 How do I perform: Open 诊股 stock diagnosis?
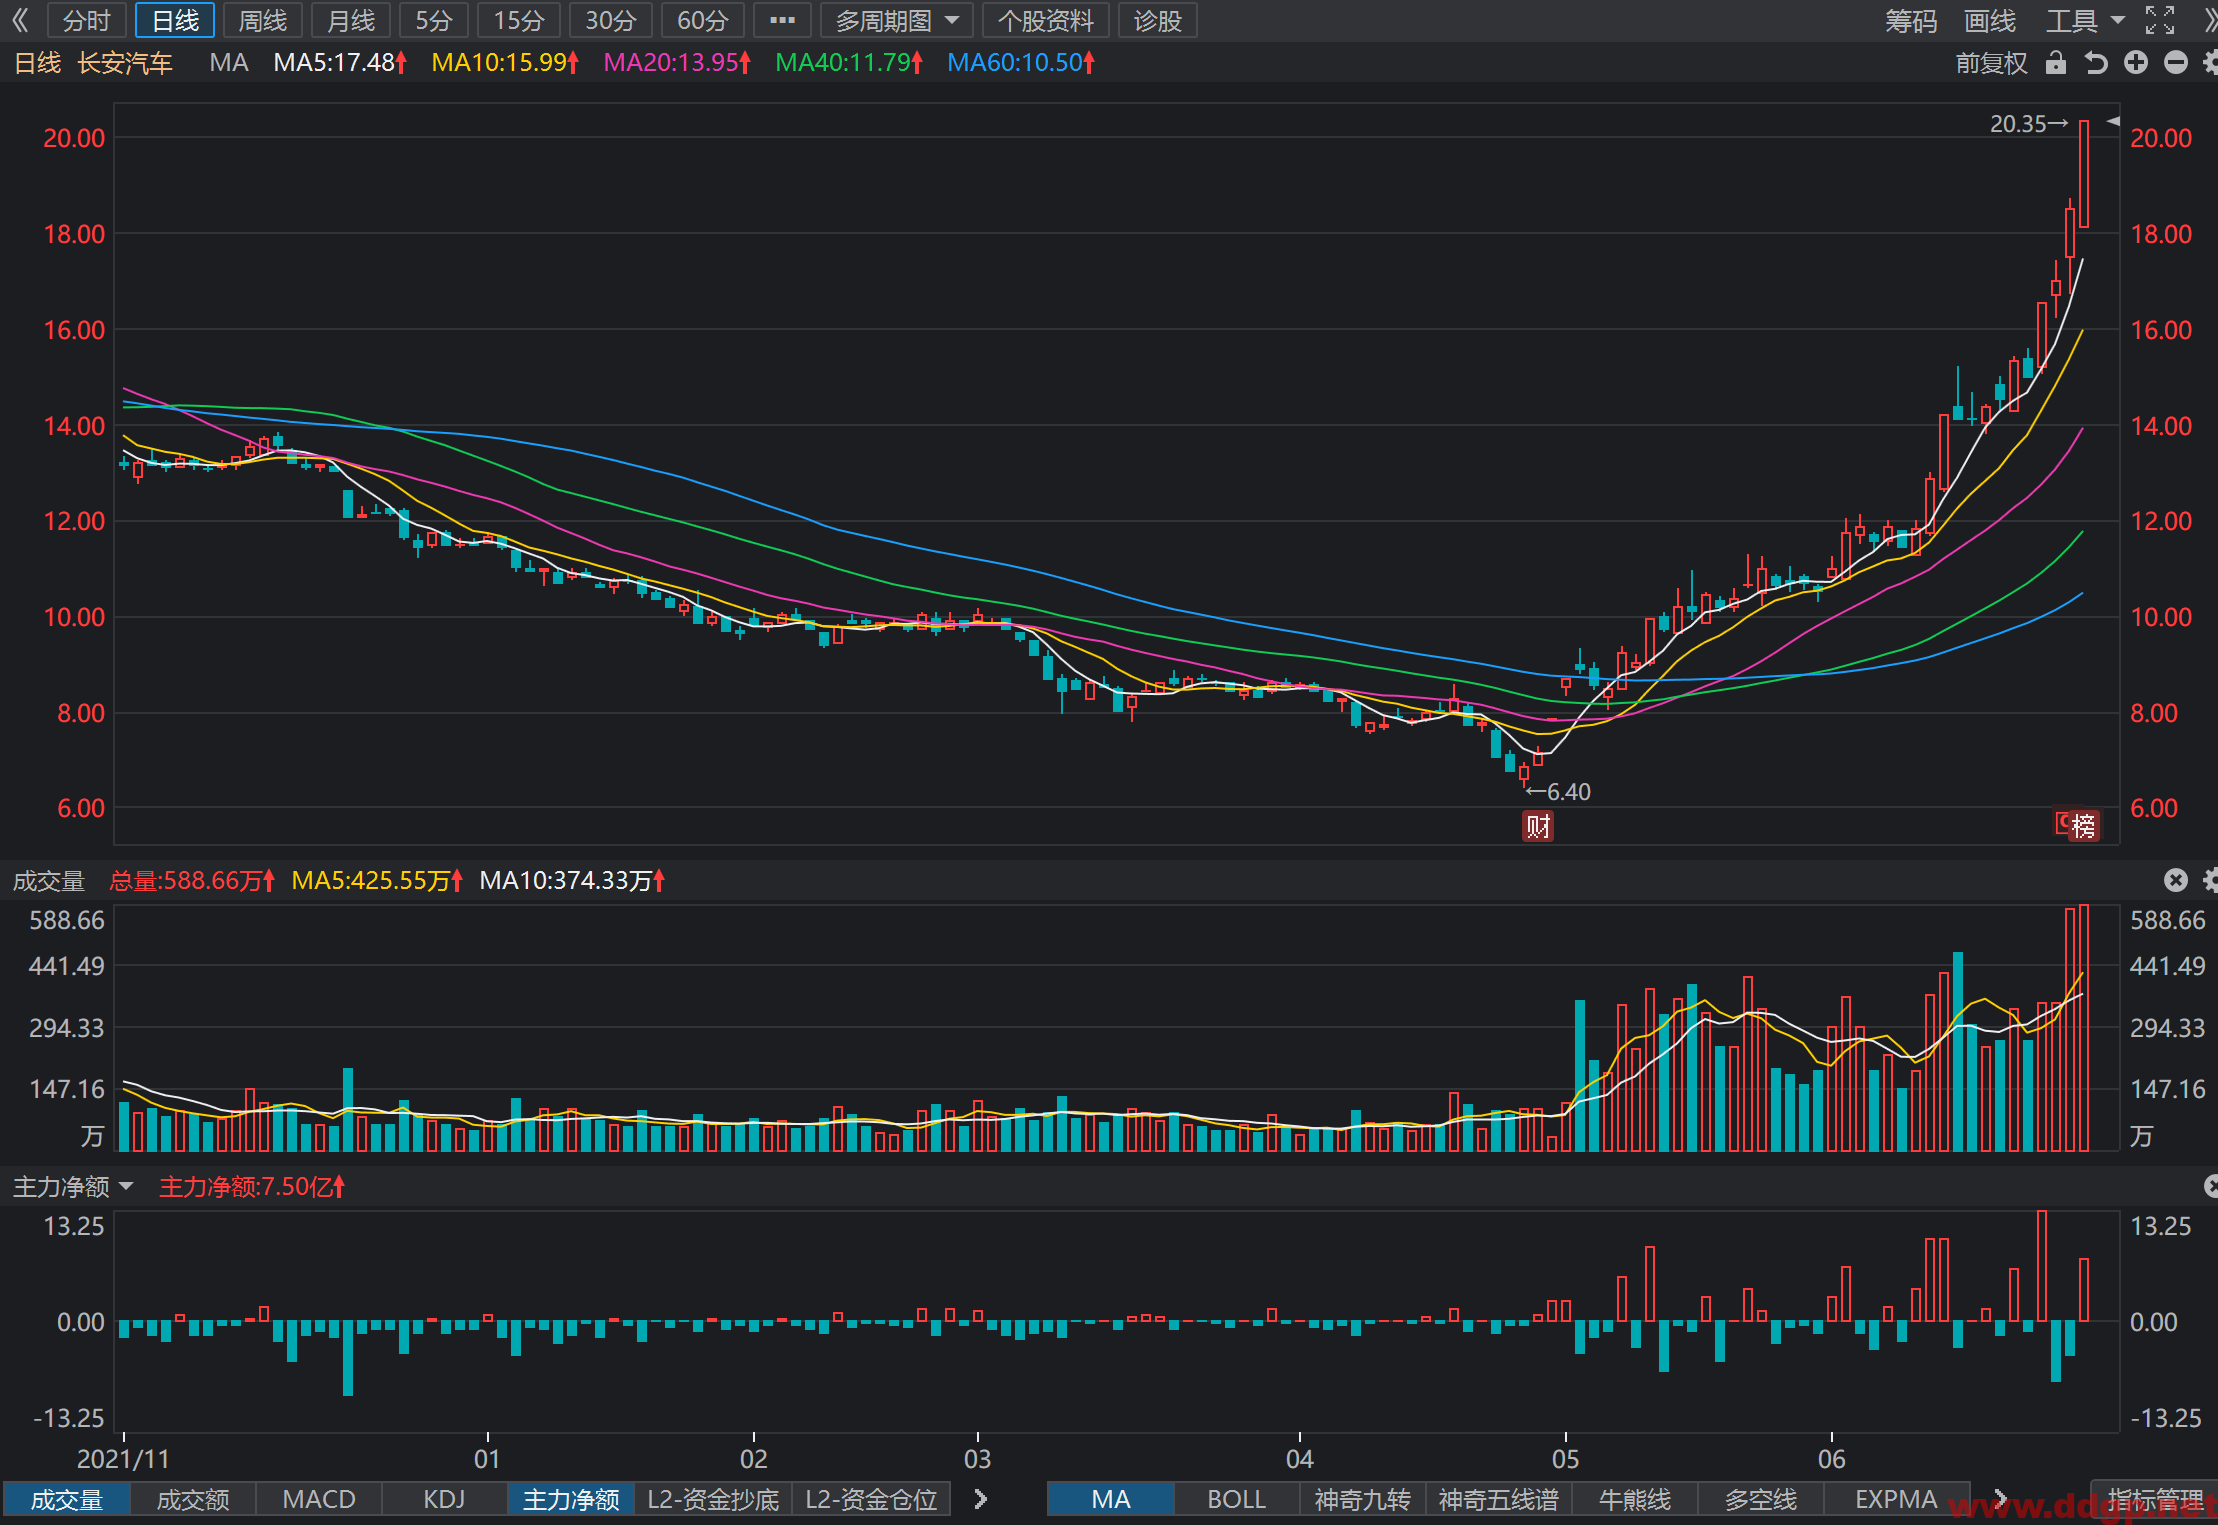coord(1158,20)
